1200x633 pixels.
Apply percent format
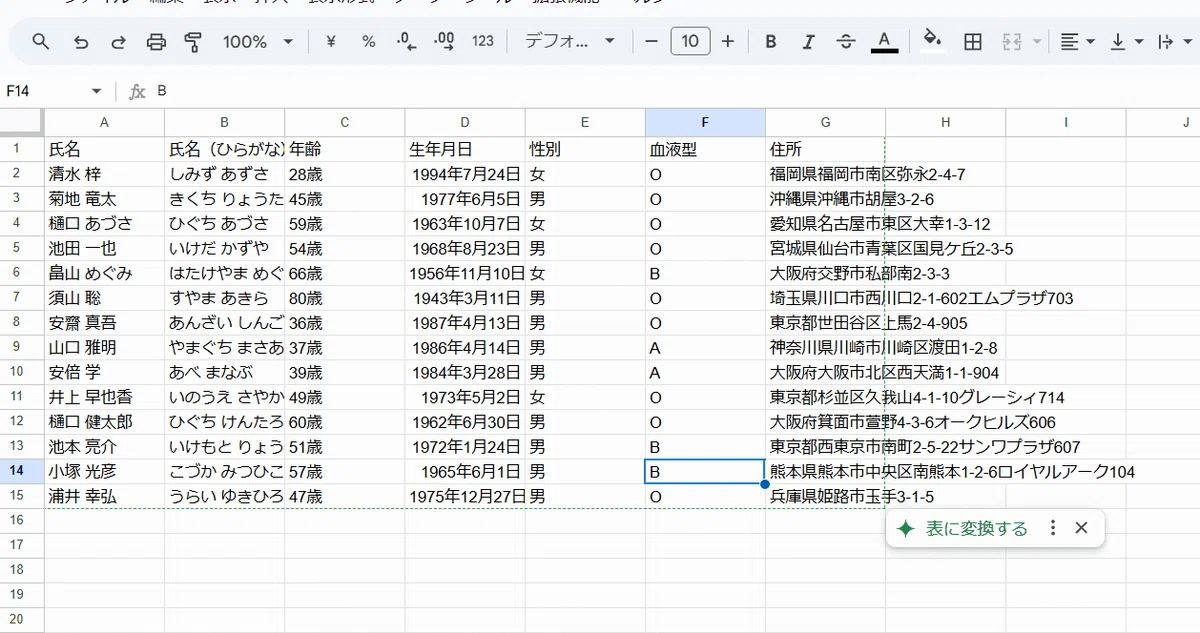coord(368,42)
